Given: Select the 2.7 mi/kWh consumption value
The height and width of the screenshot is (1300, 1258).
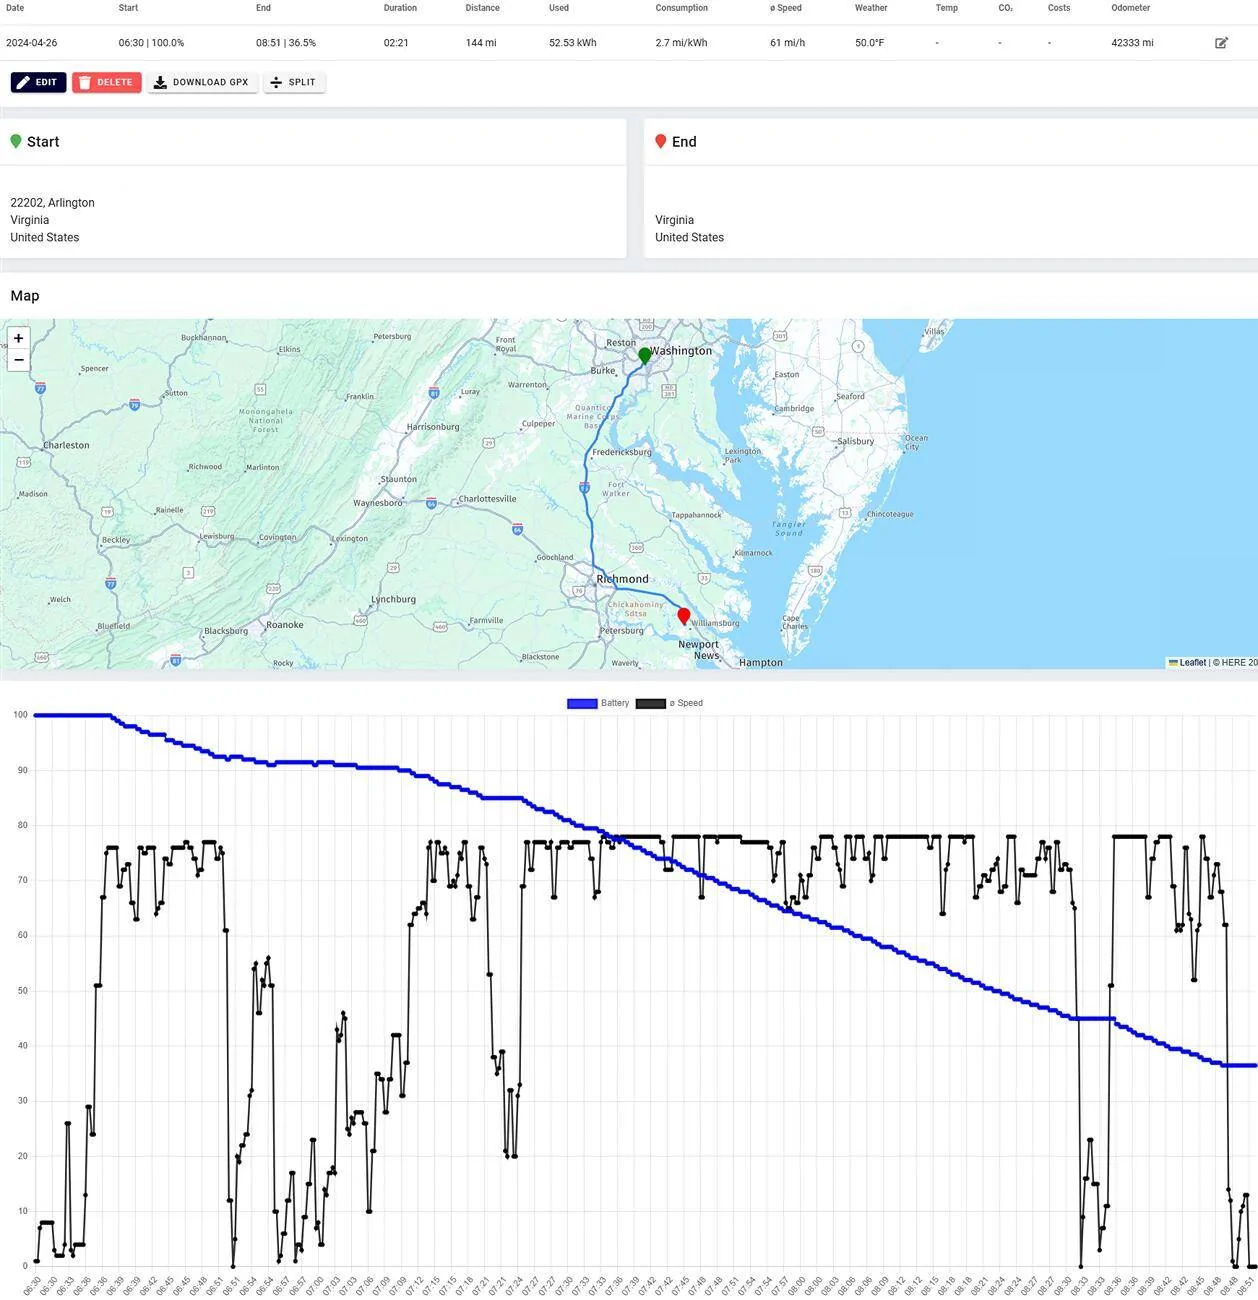Looking at the screenshot, I should click(x=682, y=43).
